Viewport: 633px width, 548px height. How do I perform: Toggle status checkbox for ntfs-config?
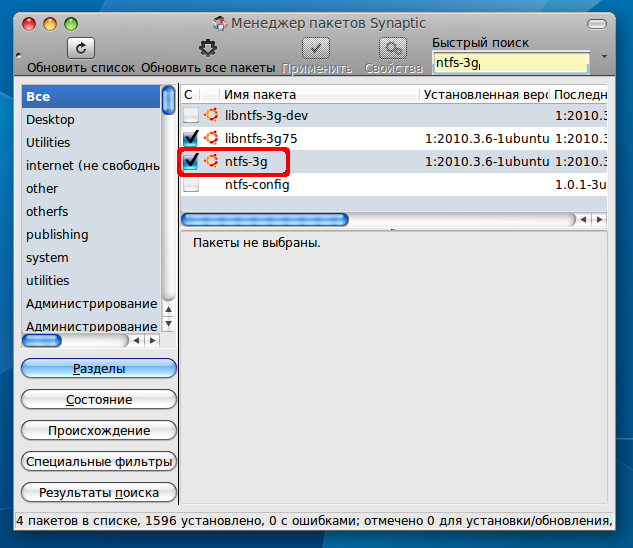click(x=191, y=185)
